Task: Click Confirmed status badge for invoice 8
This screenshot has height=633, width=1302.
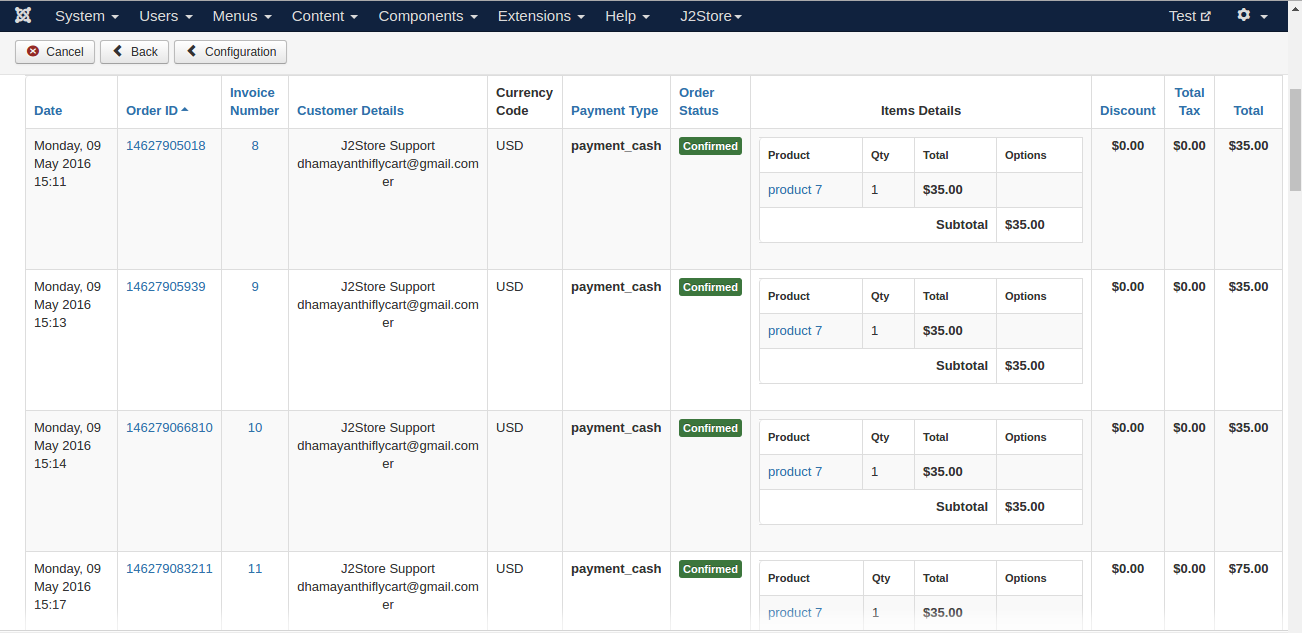Action: (710, 146)
